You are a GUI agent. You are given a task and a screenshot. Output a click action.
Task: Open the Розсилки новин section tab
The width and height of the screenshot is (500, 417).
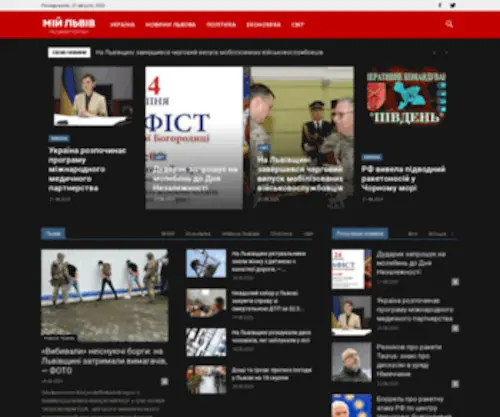click(x=360, y=233)
